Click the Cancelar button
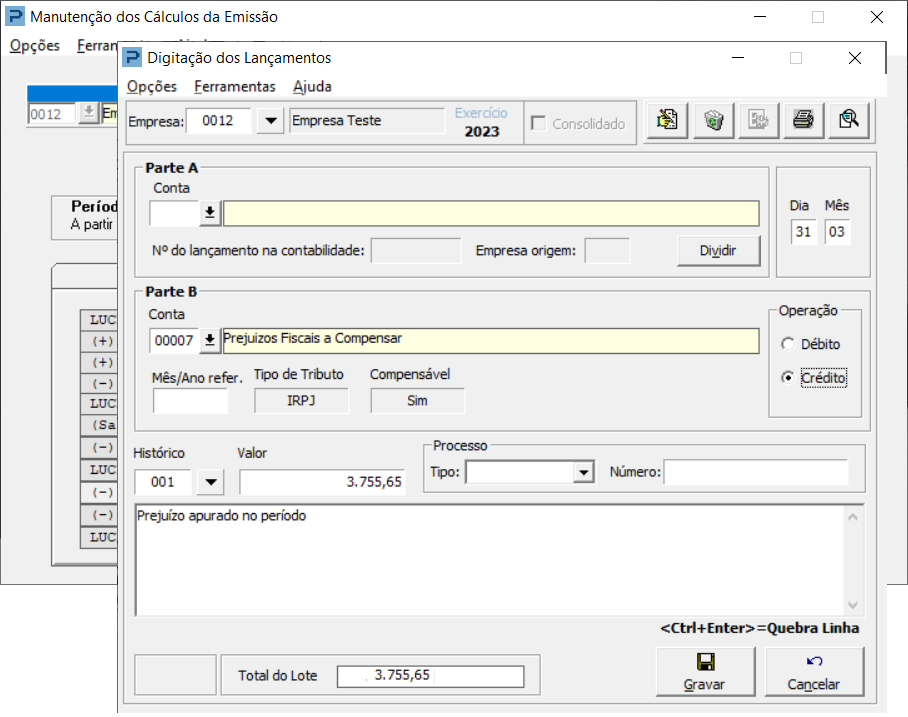 814,671
